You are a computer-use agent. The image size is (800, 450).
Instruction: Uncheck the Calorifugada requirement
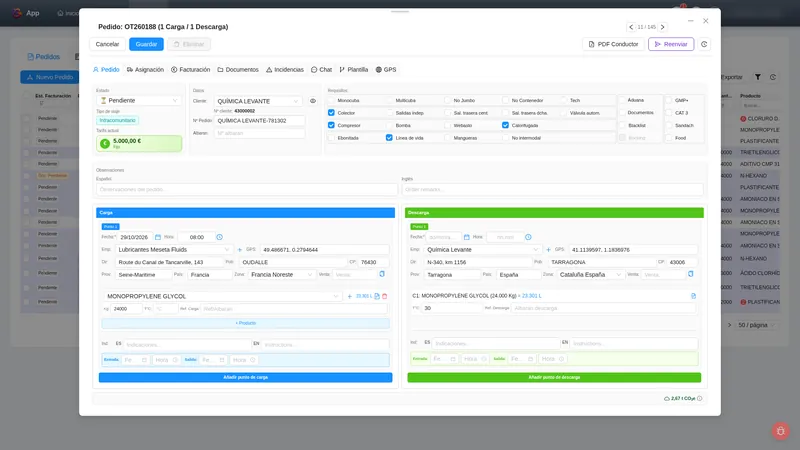(505, 125)
